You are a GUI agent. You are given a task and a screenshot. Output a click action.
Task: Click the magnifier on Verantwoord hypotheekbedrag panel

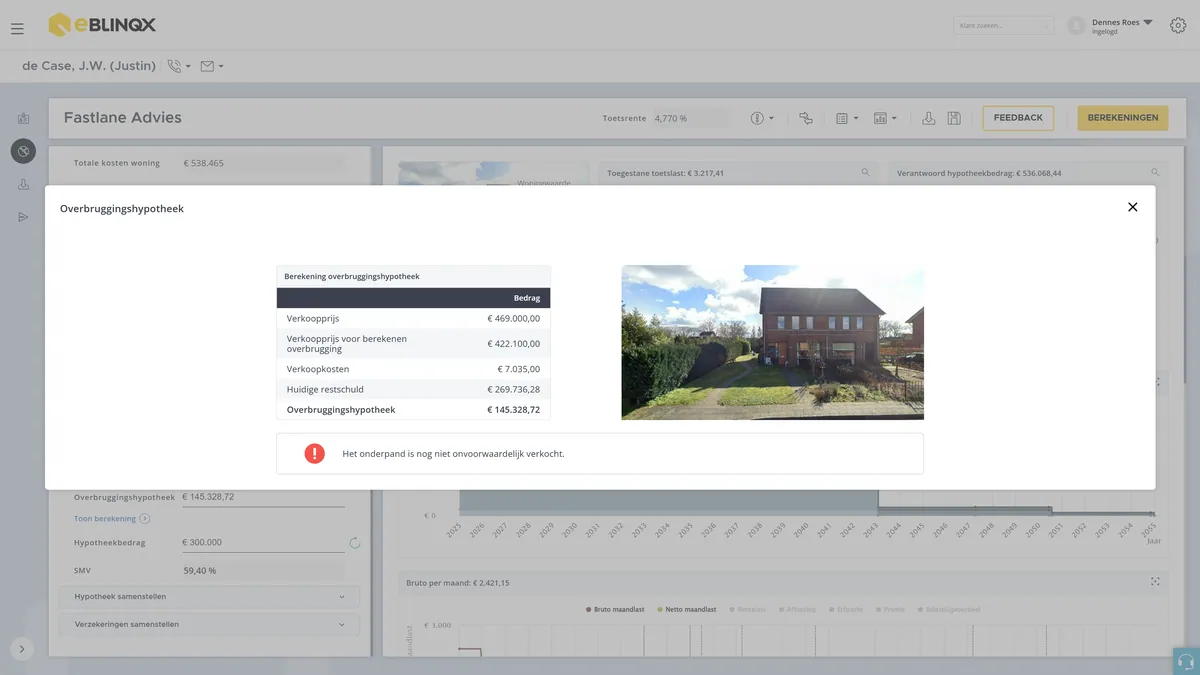tap(1154, 173)
